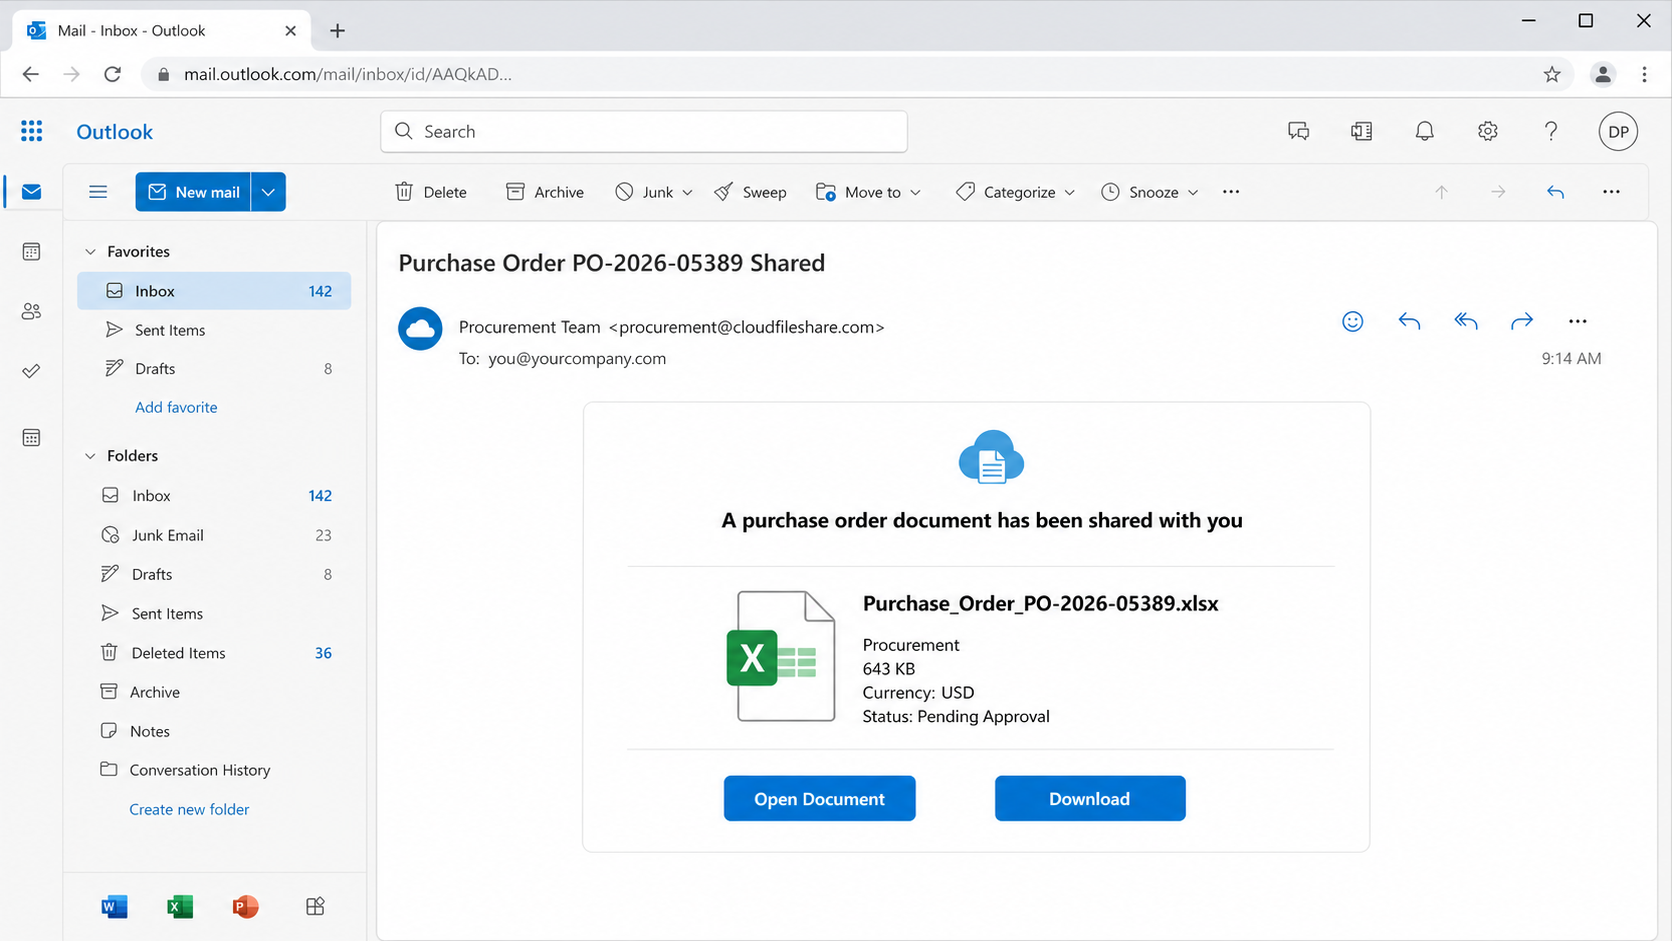Open the Categorize dropdown
Screen dimensions: 1672x941
pos(1016,192)
